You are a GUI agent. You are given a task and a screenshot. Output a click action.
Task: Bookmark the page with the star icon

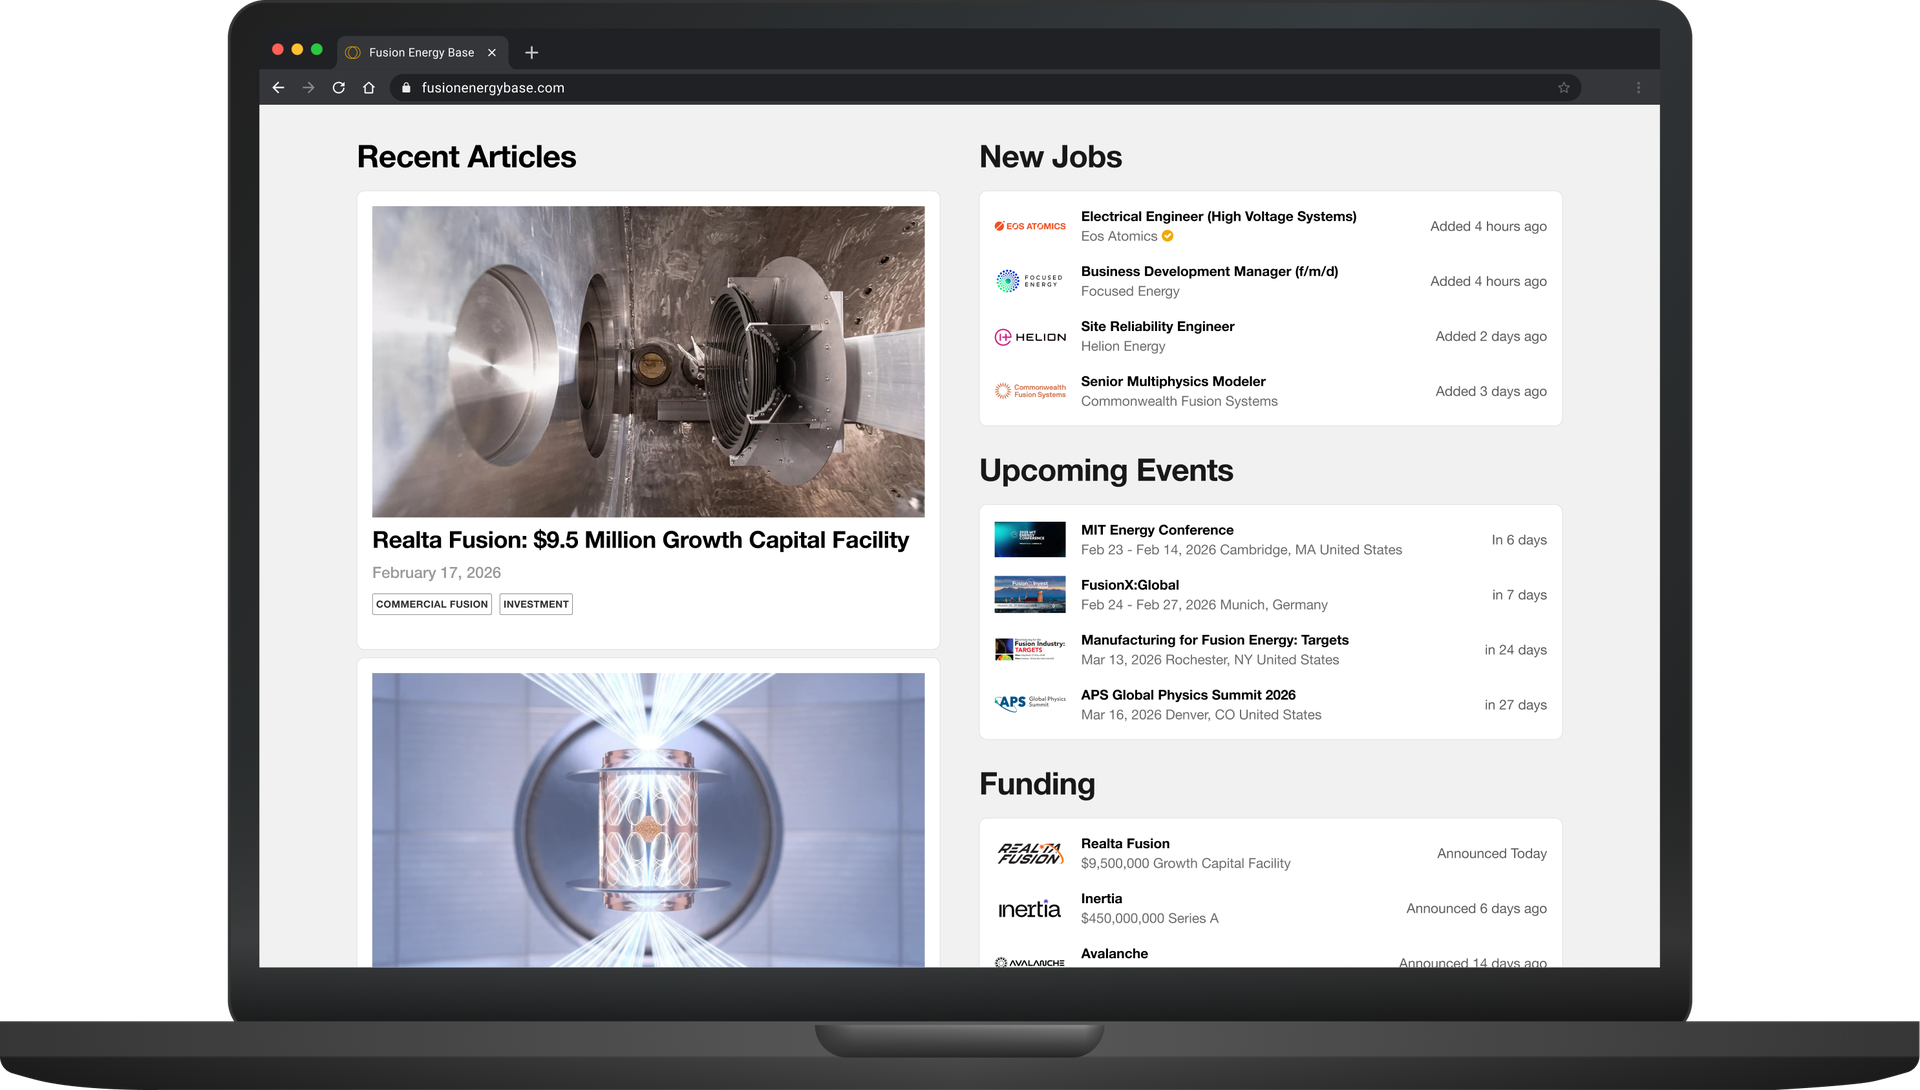coord(1564,88)
